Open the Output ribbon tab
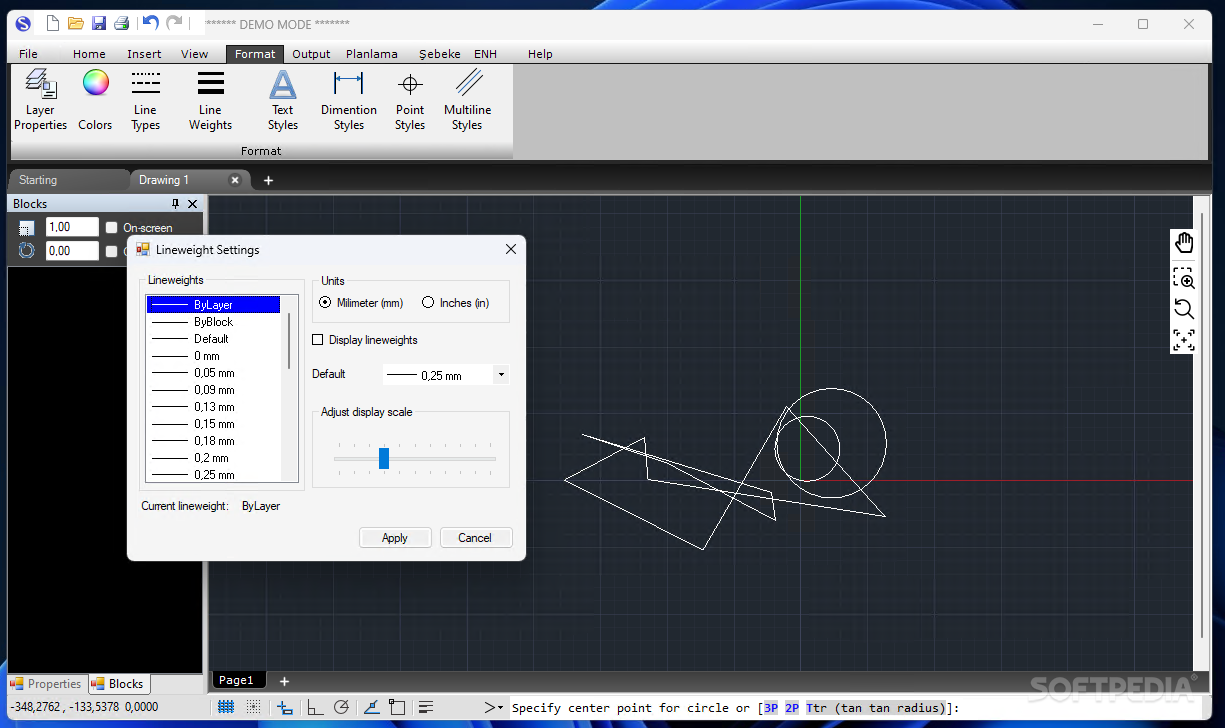 click(x=311, y=54)
